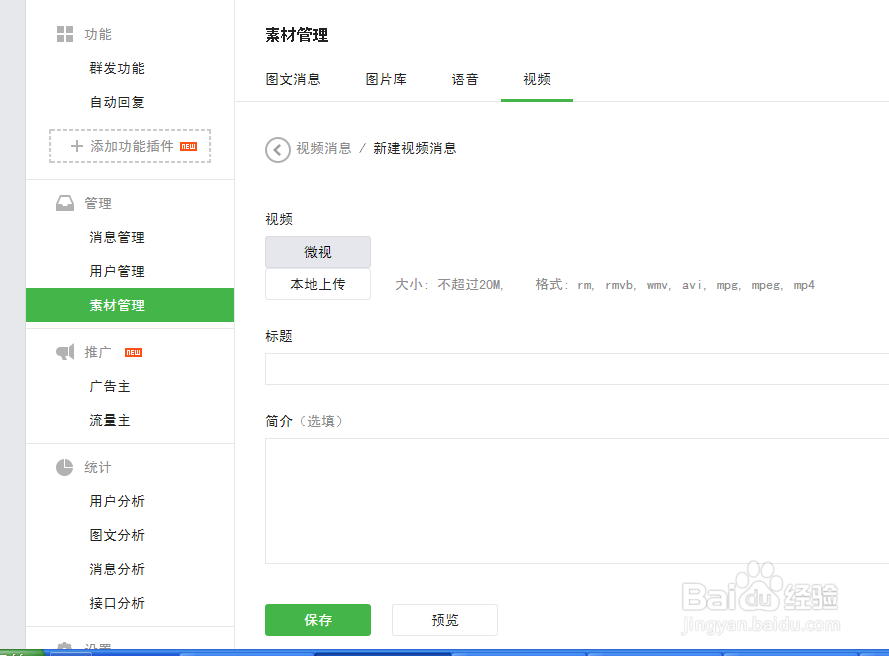Go to 用户分析 under 统计

point(115,501)
